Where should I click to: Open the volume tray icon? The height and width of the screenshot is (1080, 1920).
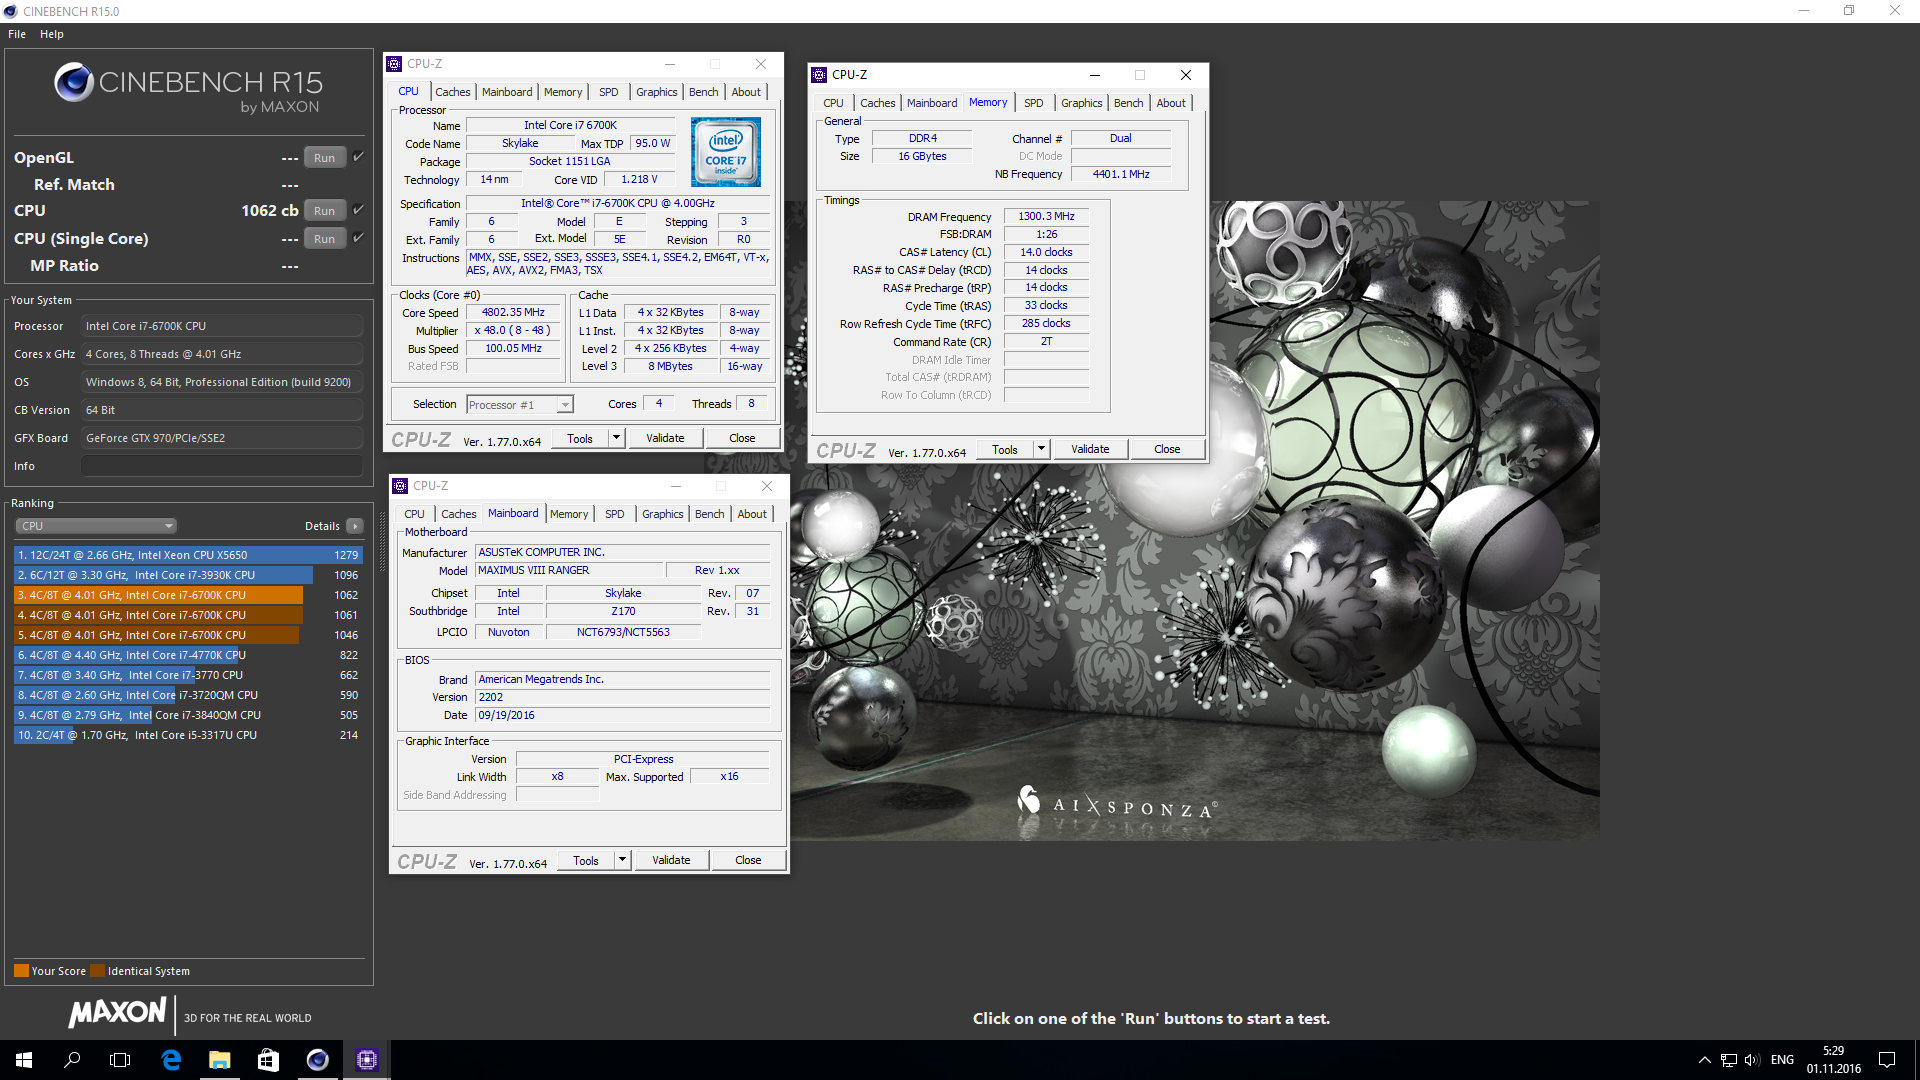1752,1060
